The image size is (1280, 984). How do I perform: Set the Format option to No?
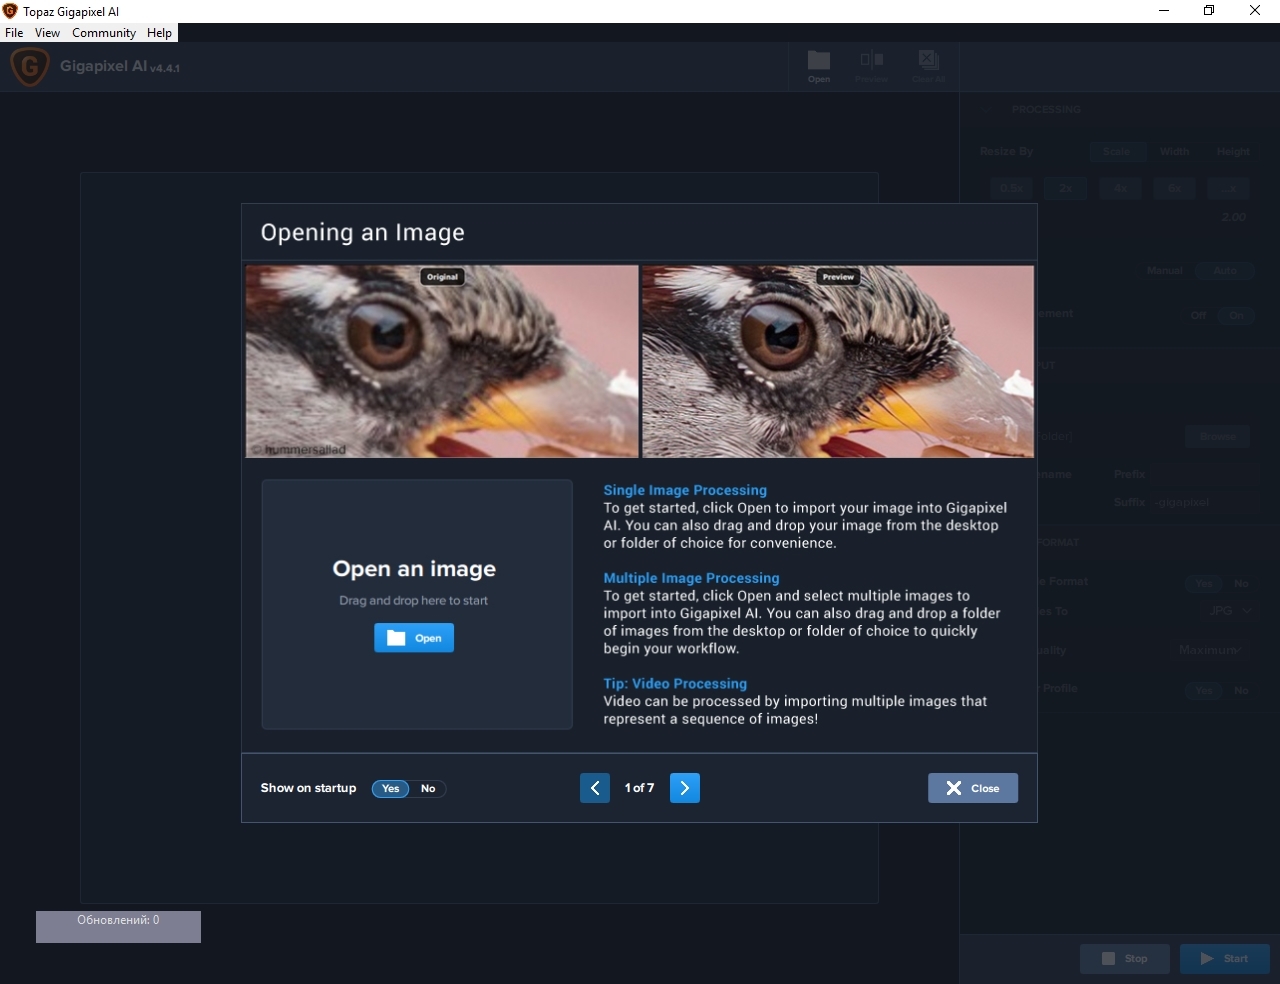[x=1241, y=584]
